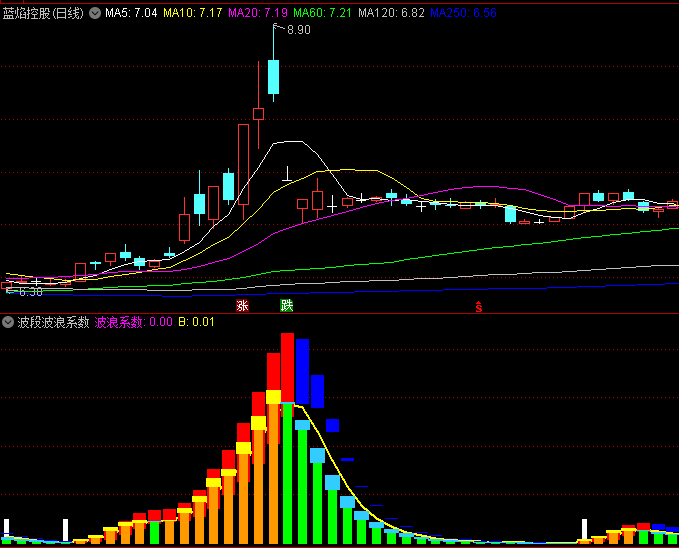Select the yellow MA10 label
The width and height of the screenshot is (679, 548).
click(192, 14)
